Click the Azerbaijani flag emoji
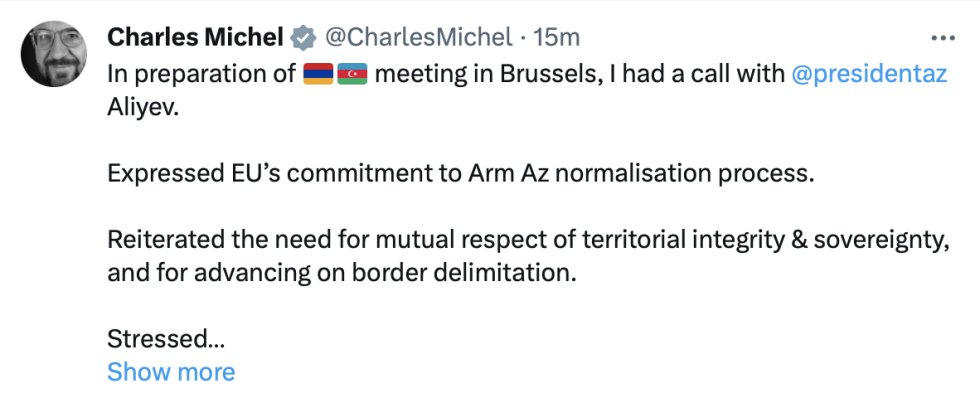Screen dimensions: 980x398 click(x=352, y=74)
